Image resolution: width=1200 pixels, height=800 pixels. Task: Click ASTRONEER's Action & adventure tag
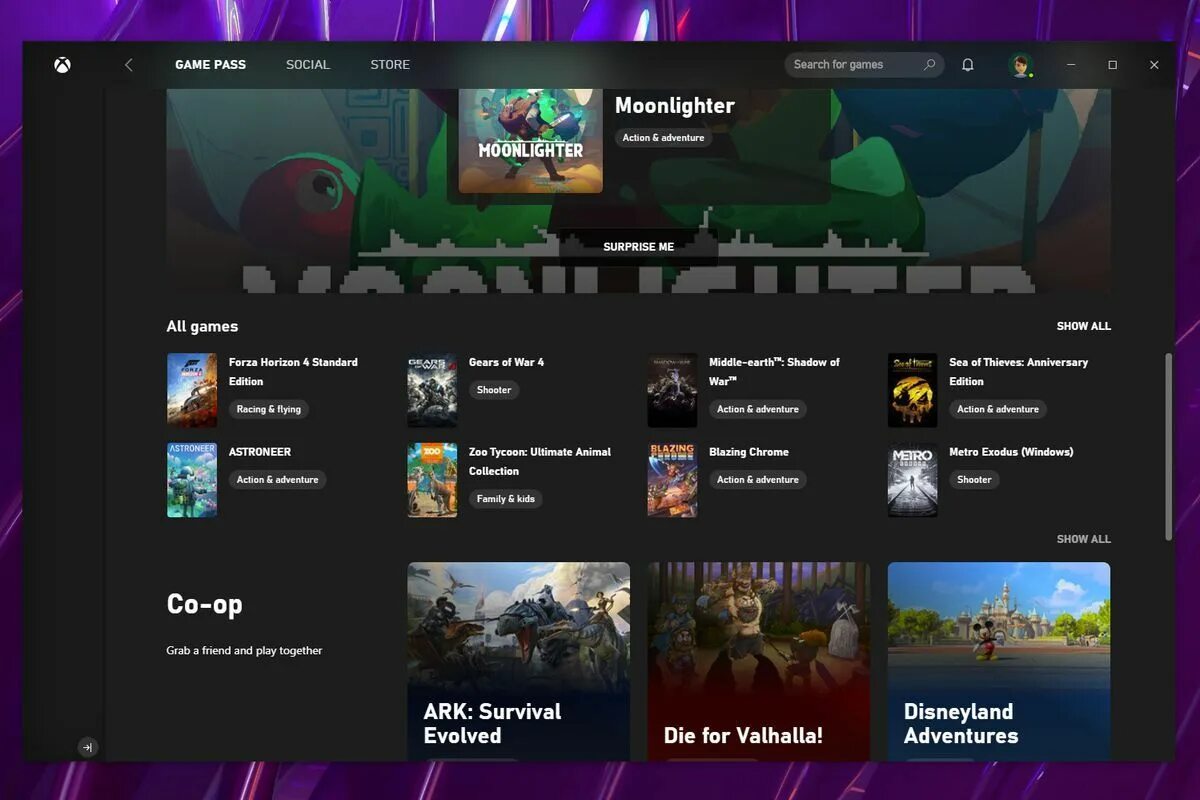click(x=278, y=480)
